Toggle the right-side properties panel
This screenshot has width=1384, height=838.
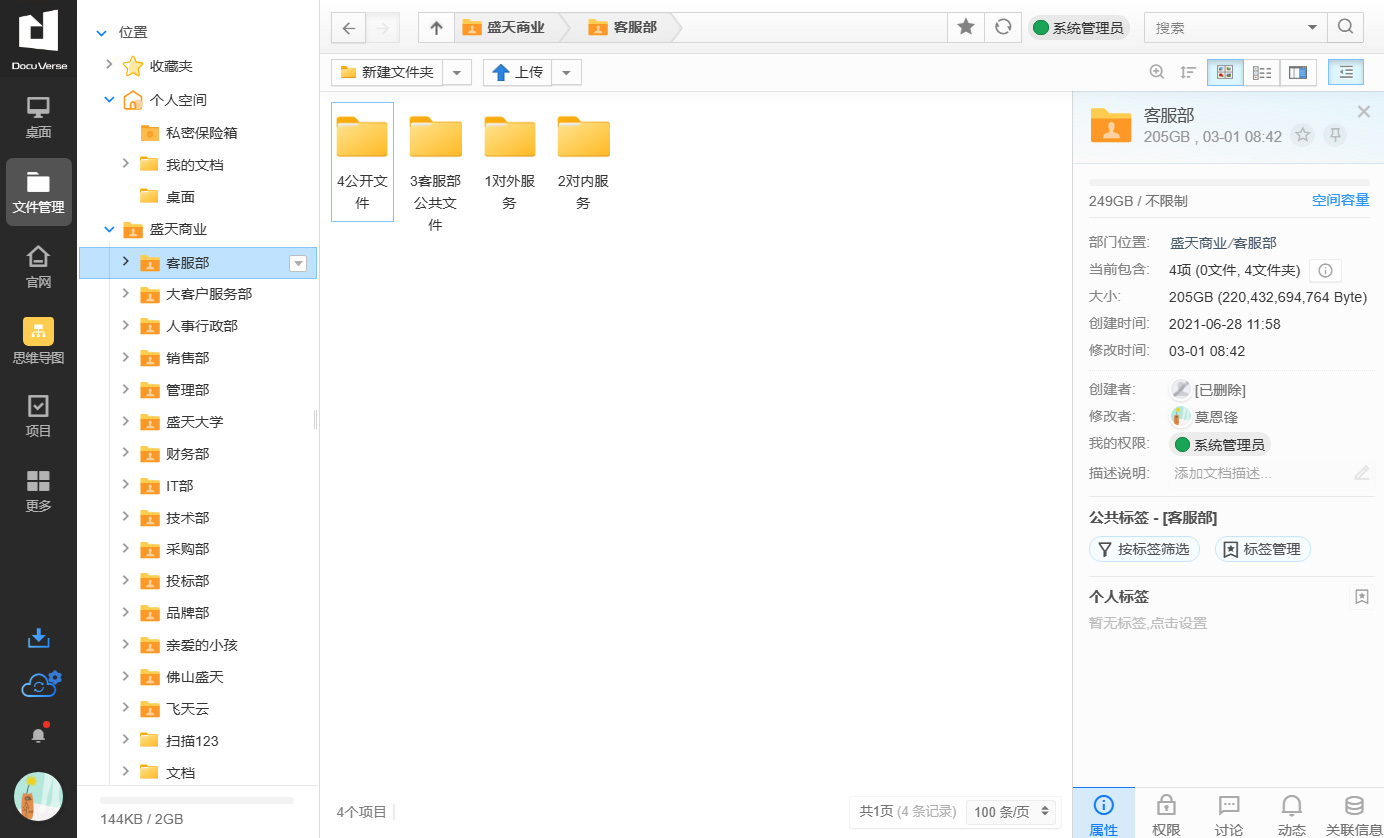(1345, 72)
